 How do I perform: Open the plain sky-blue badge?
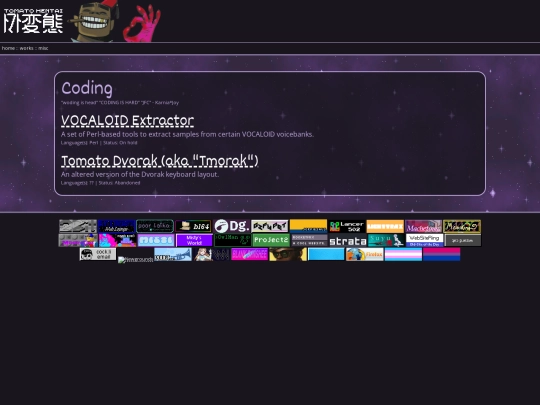tap(326, 254)
